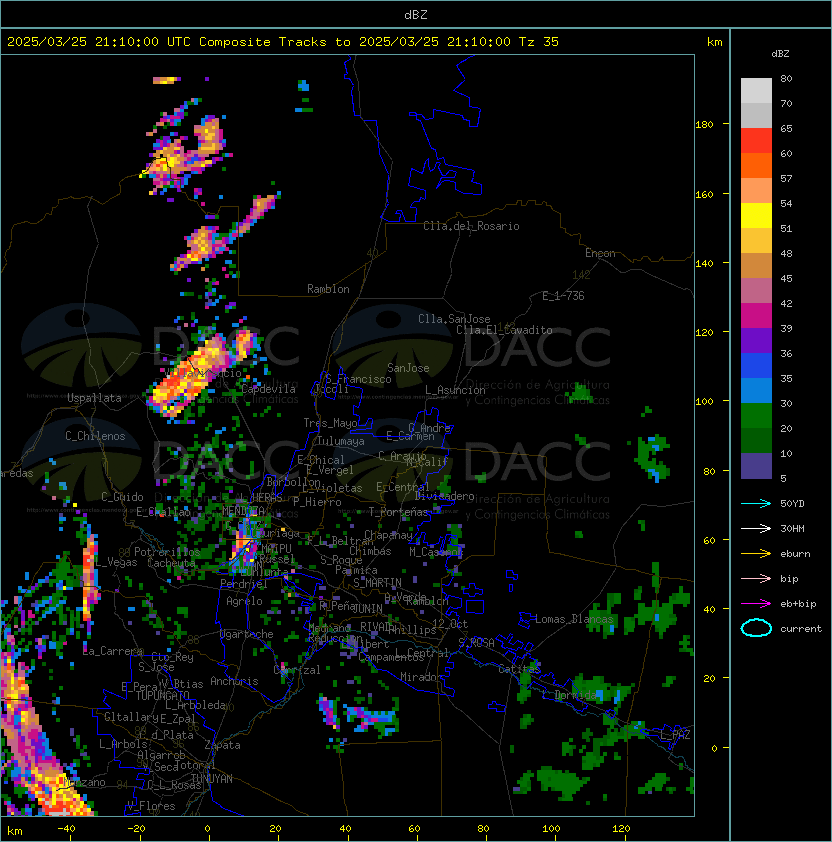The image size is (832, 842).
Task: Click the Divisadero map label
Action: tap(445, 496)
